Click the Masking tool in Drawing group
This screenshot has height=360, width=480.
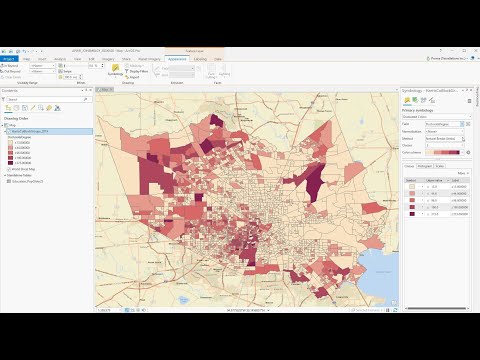(x=134, y=66)
